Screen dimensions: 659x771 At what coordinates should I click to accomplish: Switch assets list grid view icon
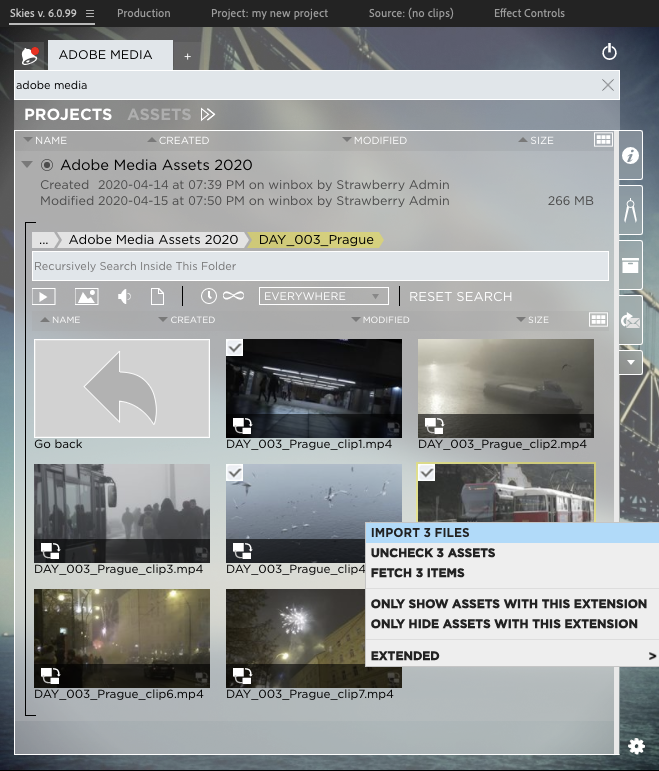pos(598,320)
